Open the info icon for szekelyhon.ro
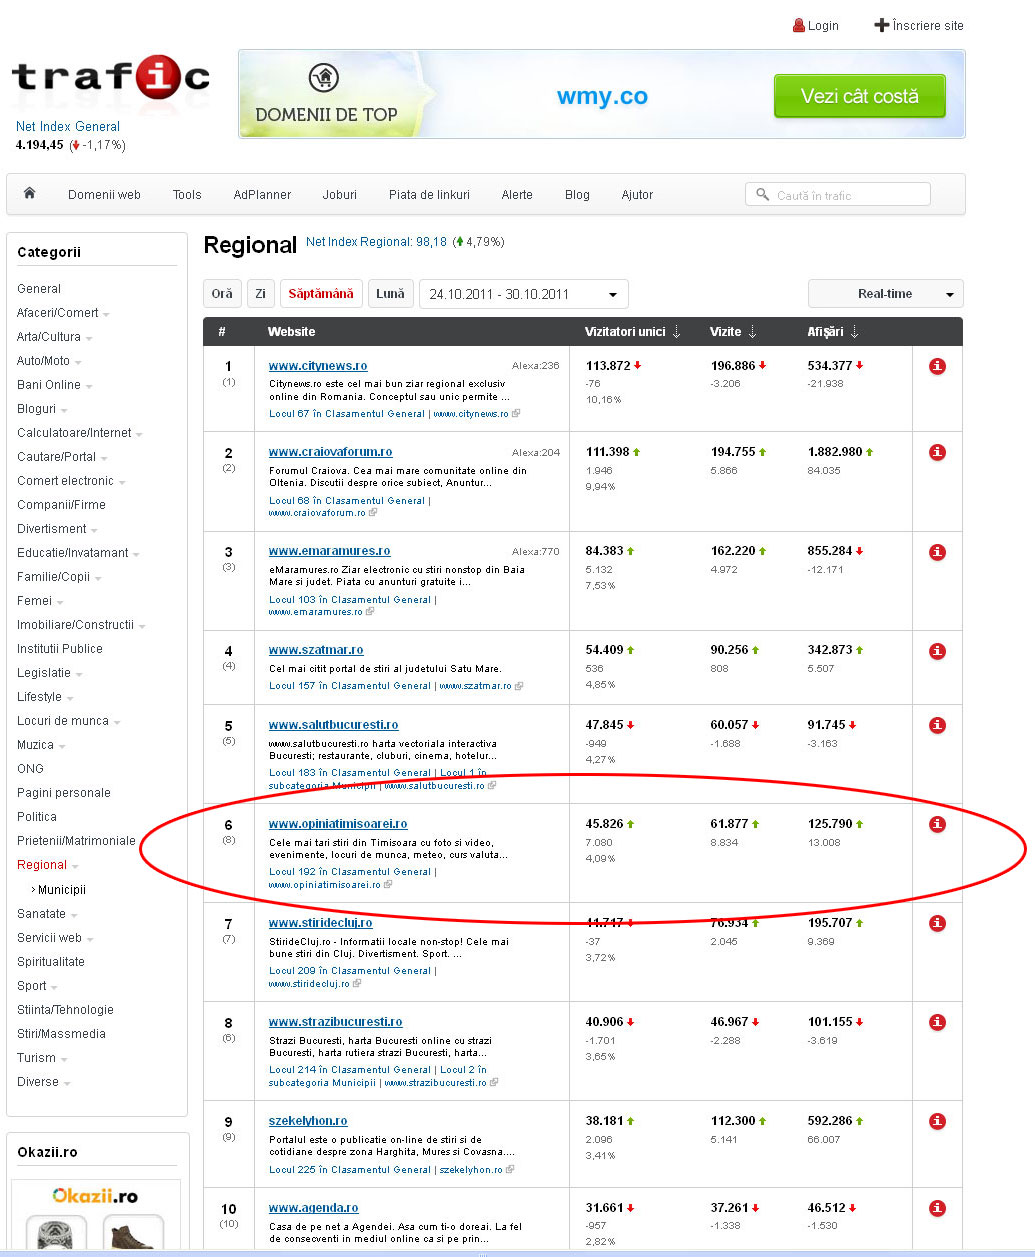The height and width of the screenshot is (1257, 1035). pos(937,1121)
